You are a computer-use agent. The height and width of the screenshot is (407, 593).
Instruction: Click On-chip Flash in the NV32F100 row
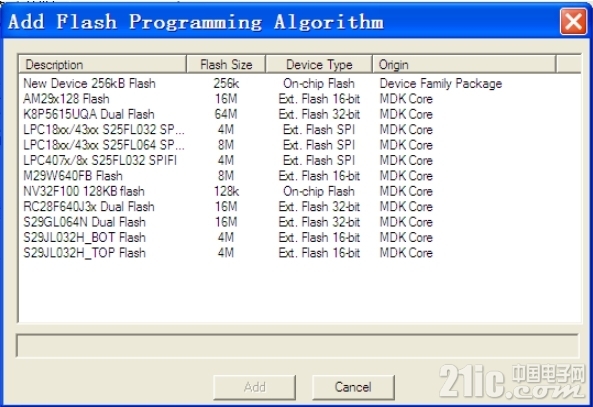coord(319,191)
